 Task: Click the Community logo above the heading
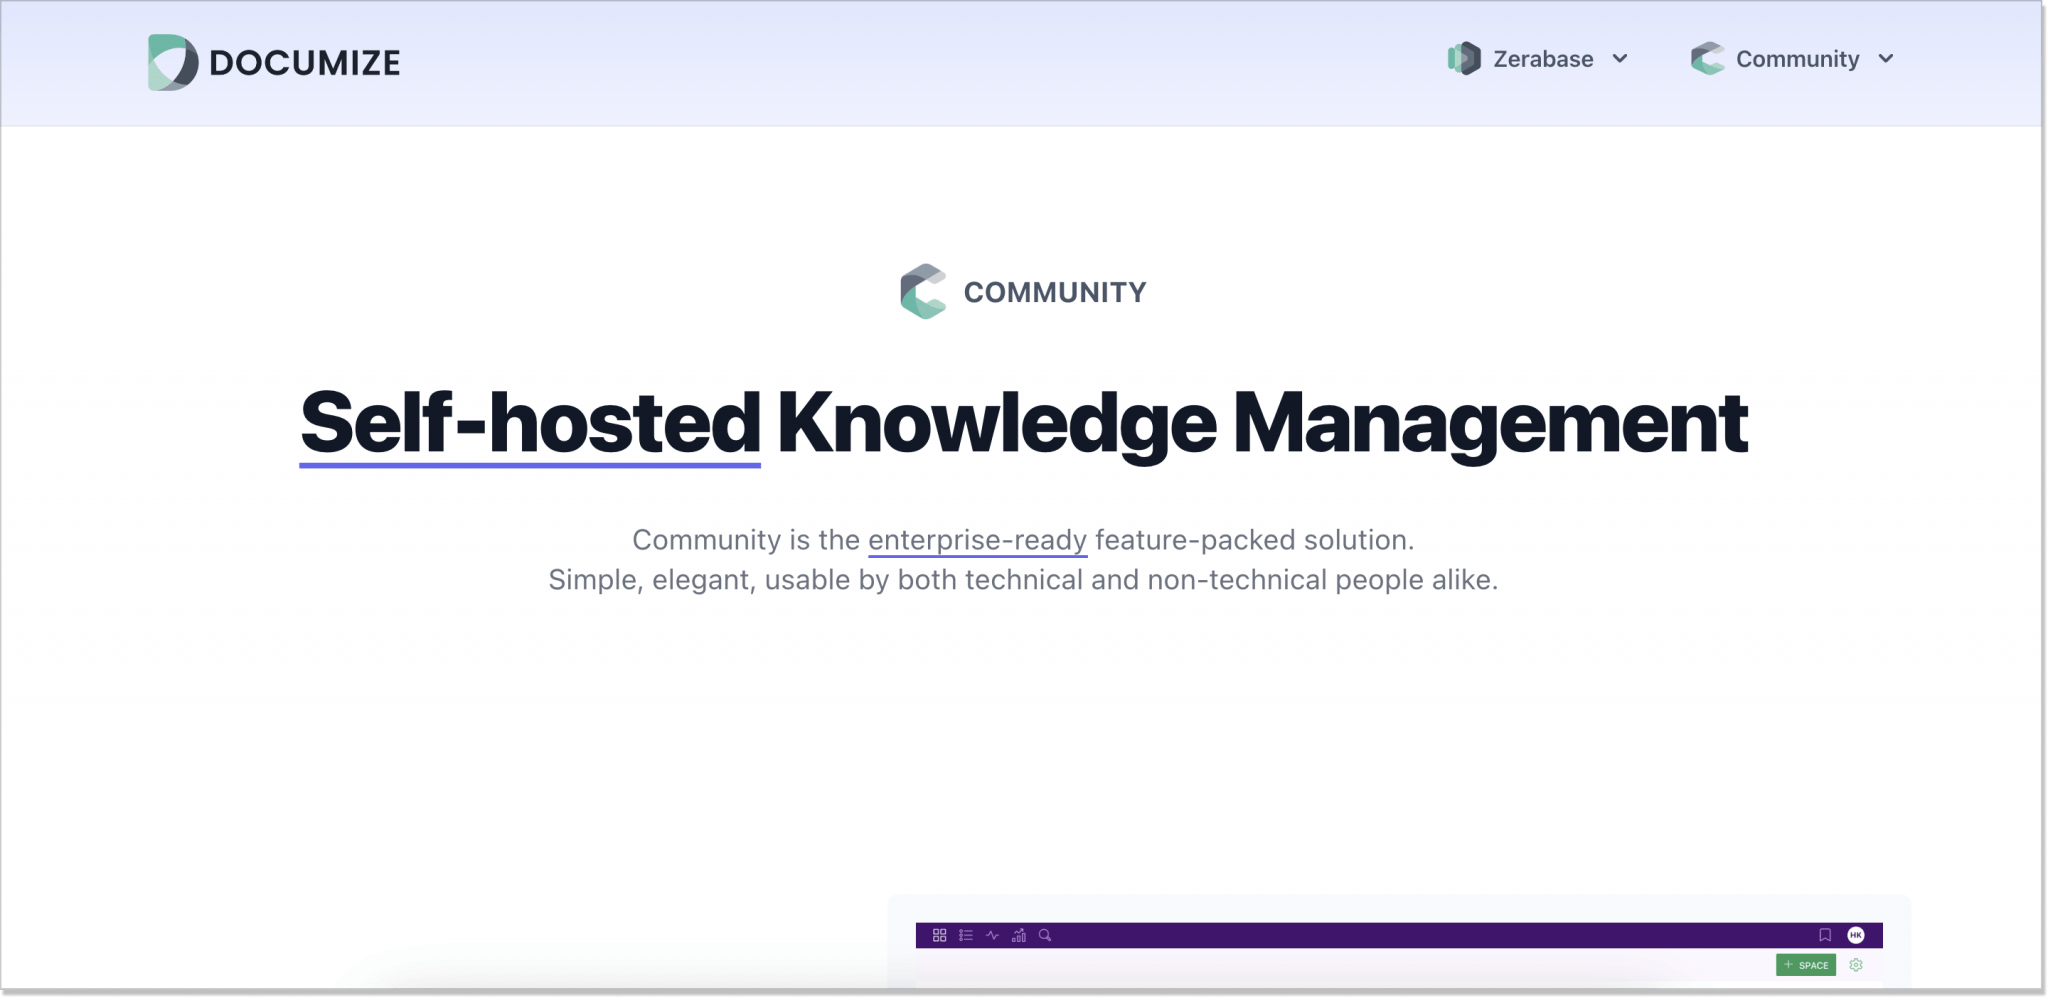pos(924,292)
